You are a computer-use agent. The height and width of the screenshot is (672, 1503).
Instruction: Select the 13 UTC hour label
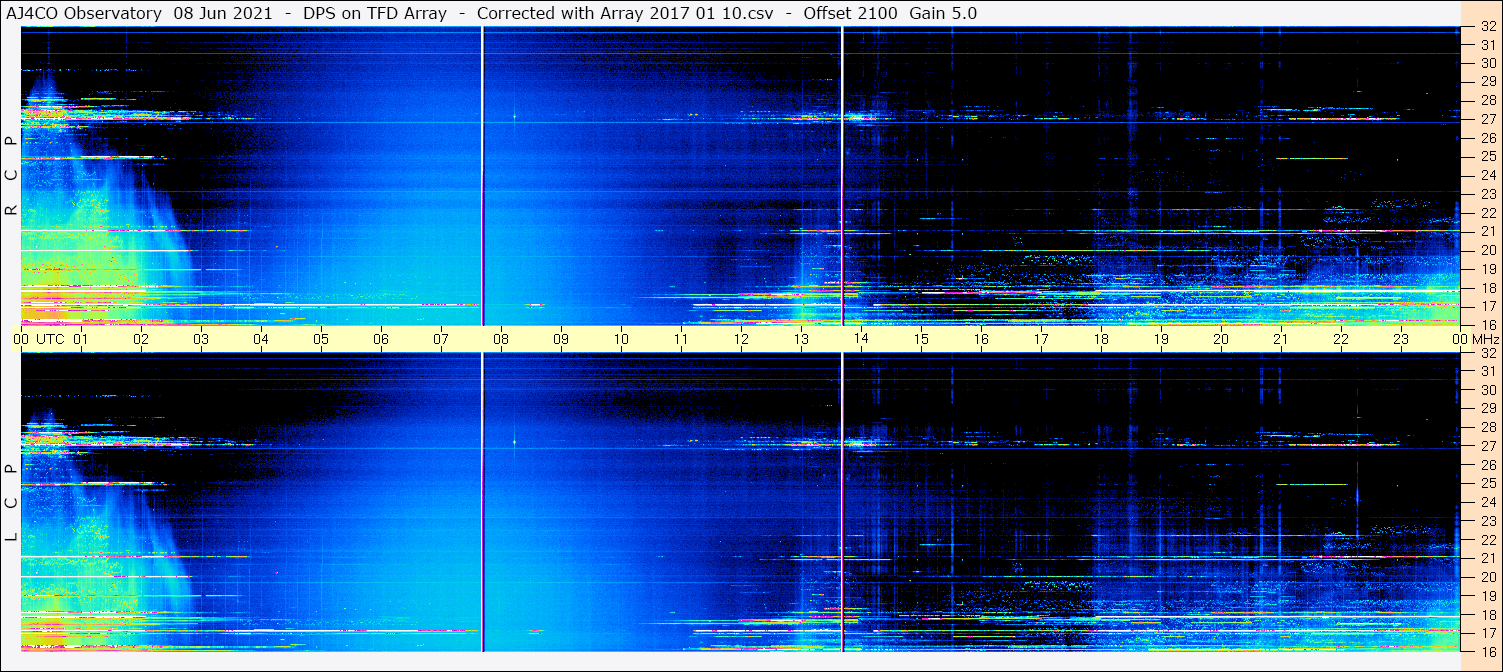(x=801, y=339)
